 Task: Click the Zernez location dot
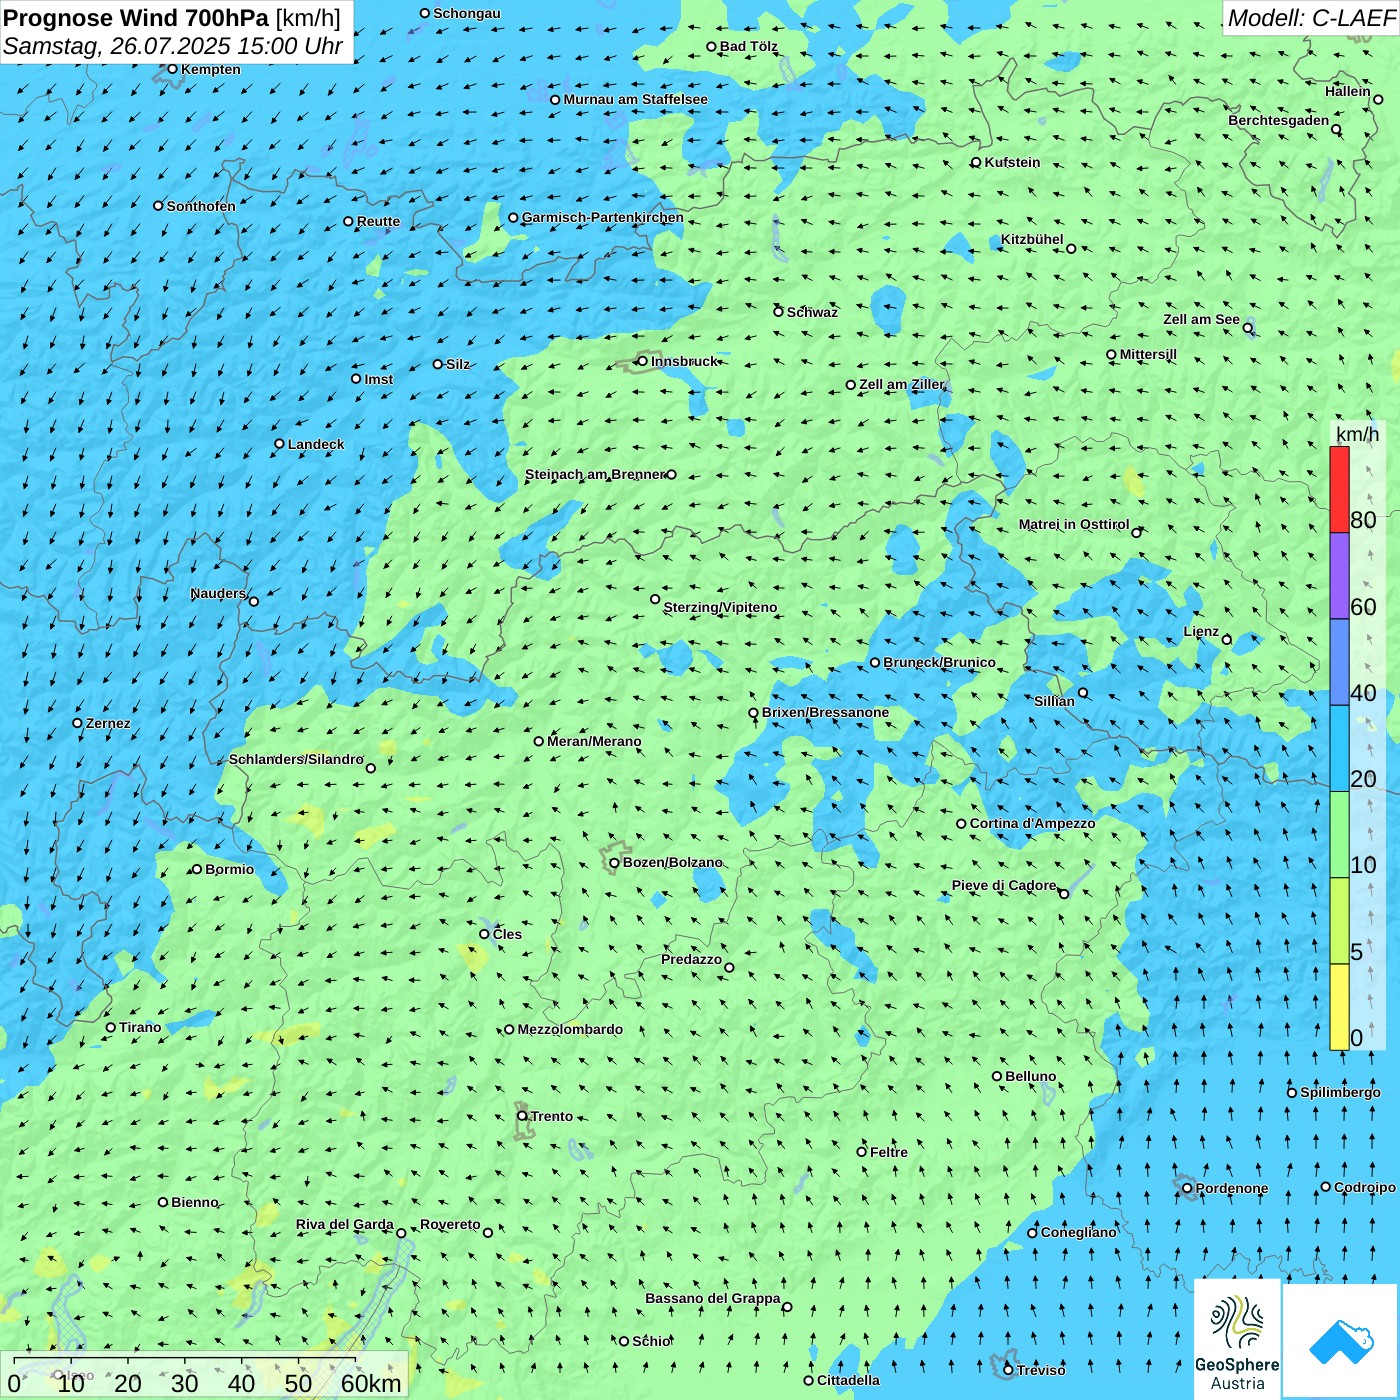(x=77, y=723)
